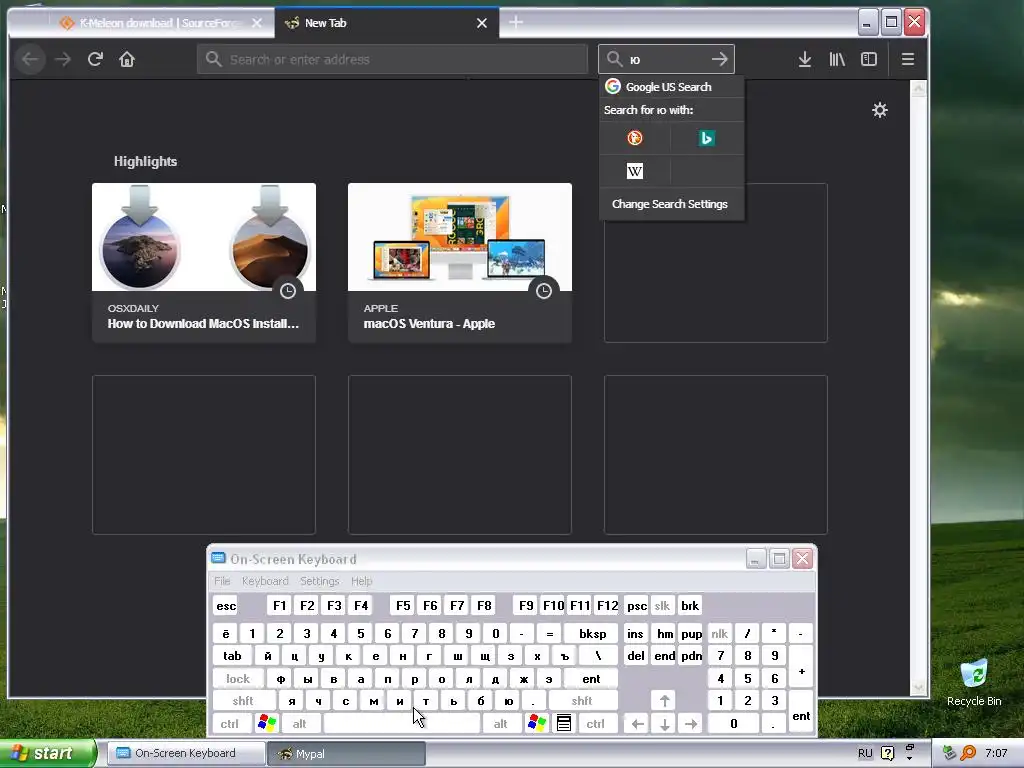Search with Wikipedia engine icon

635,171
